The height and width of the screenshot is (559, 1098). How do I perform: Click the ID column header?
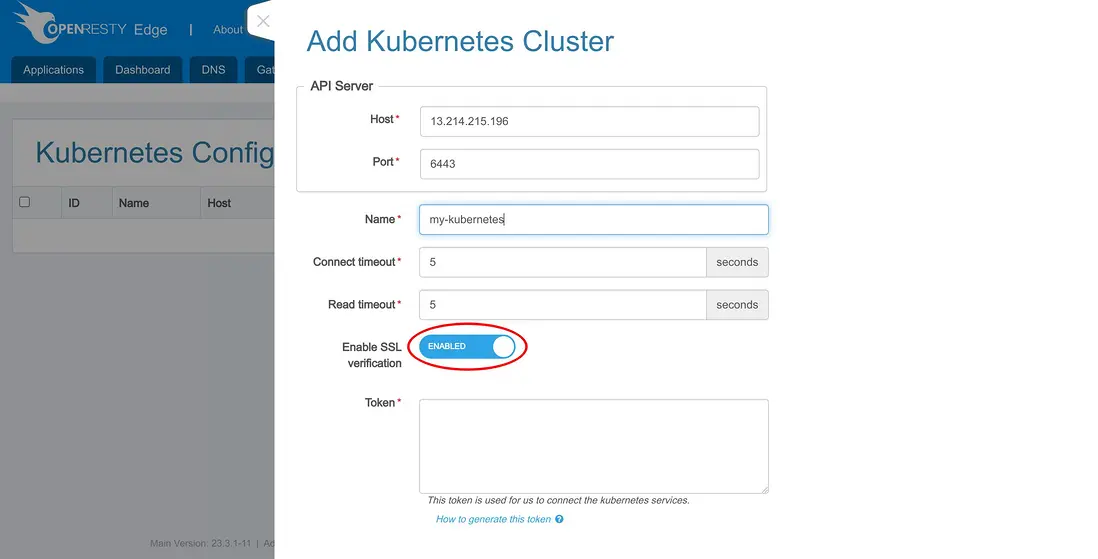click(x=74, y=203)
